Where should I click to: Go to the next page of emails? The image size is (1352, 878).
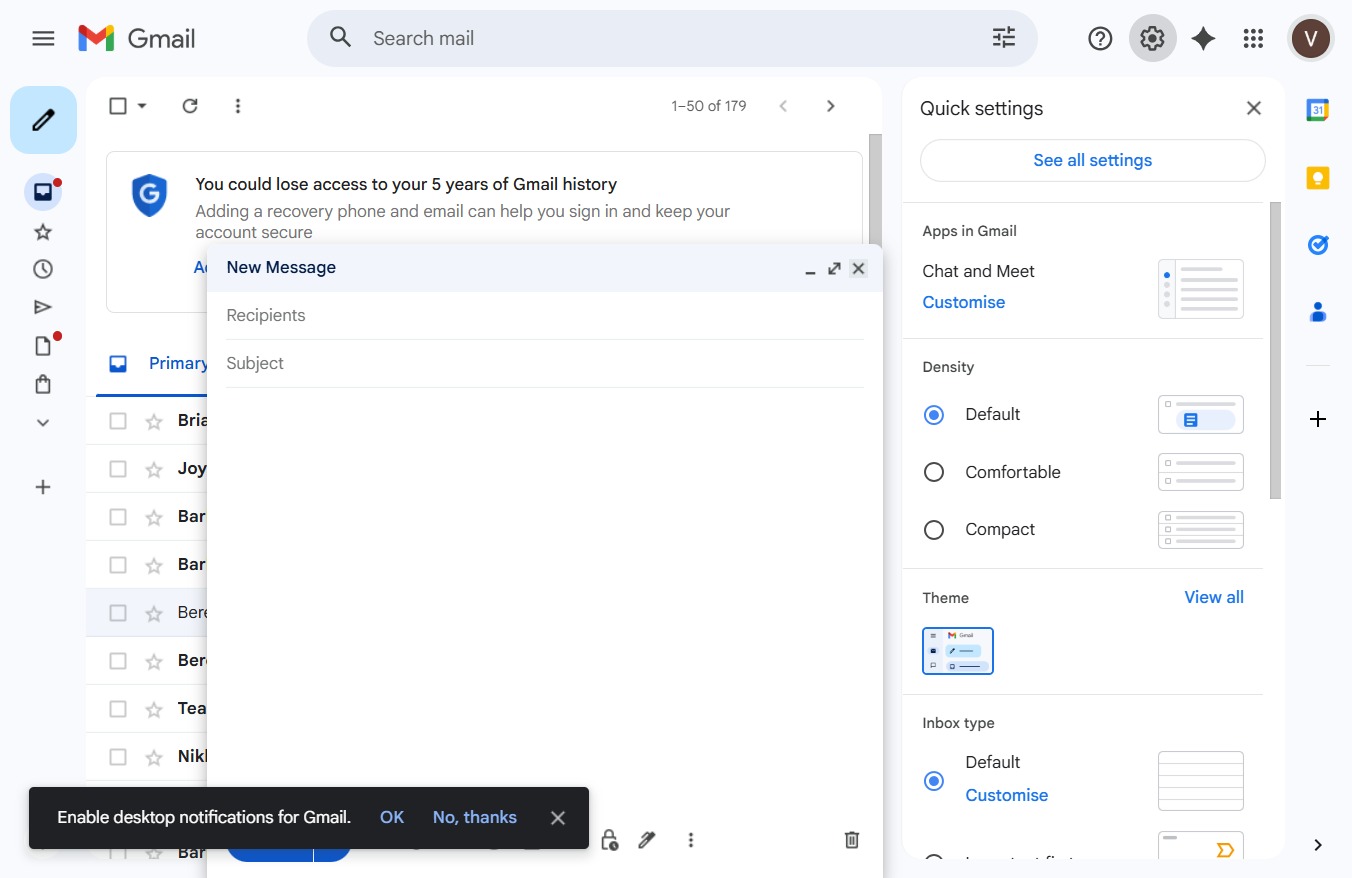click(831, 106)
